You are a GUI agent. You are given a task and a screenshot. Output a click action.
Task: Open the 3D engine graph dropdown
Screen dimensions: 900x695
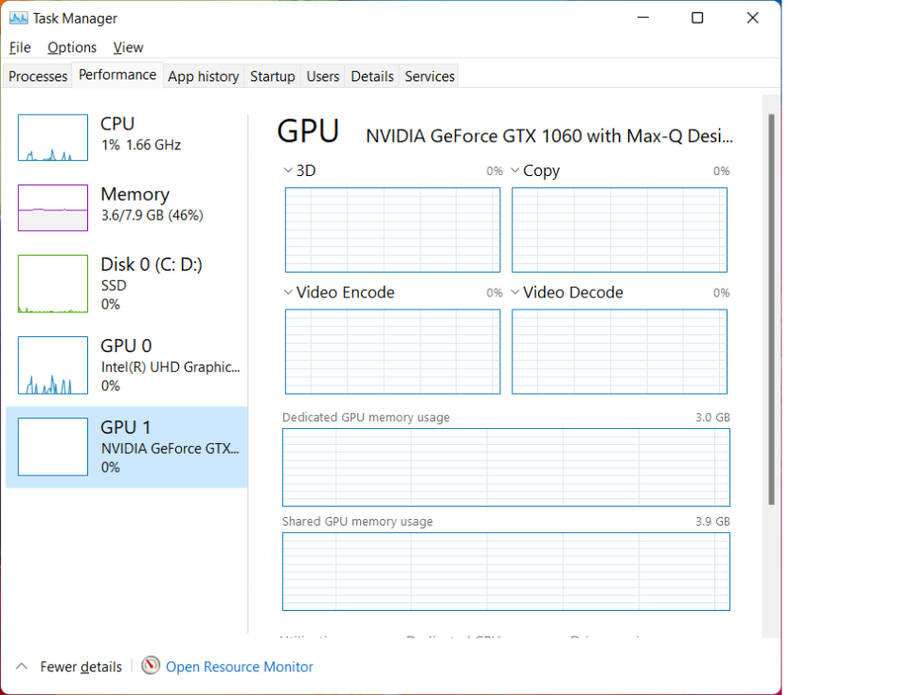(288, 171)
